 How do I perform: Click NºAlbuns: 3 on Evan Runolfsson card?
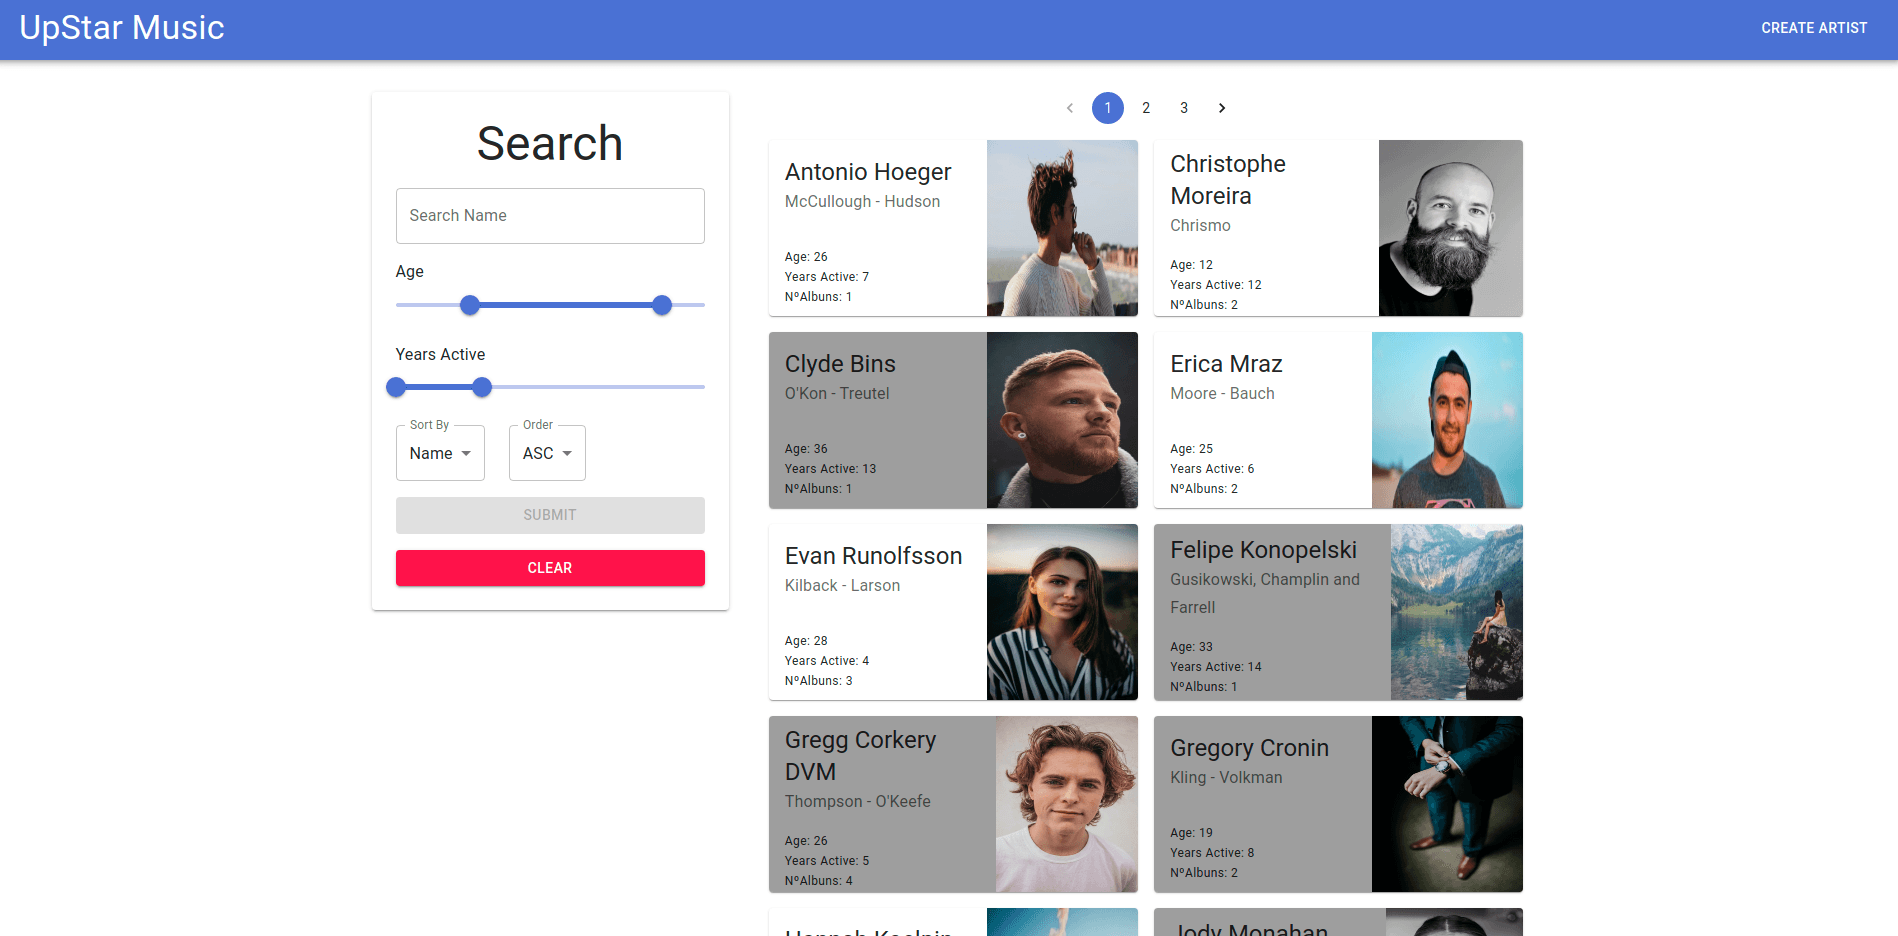818,681
